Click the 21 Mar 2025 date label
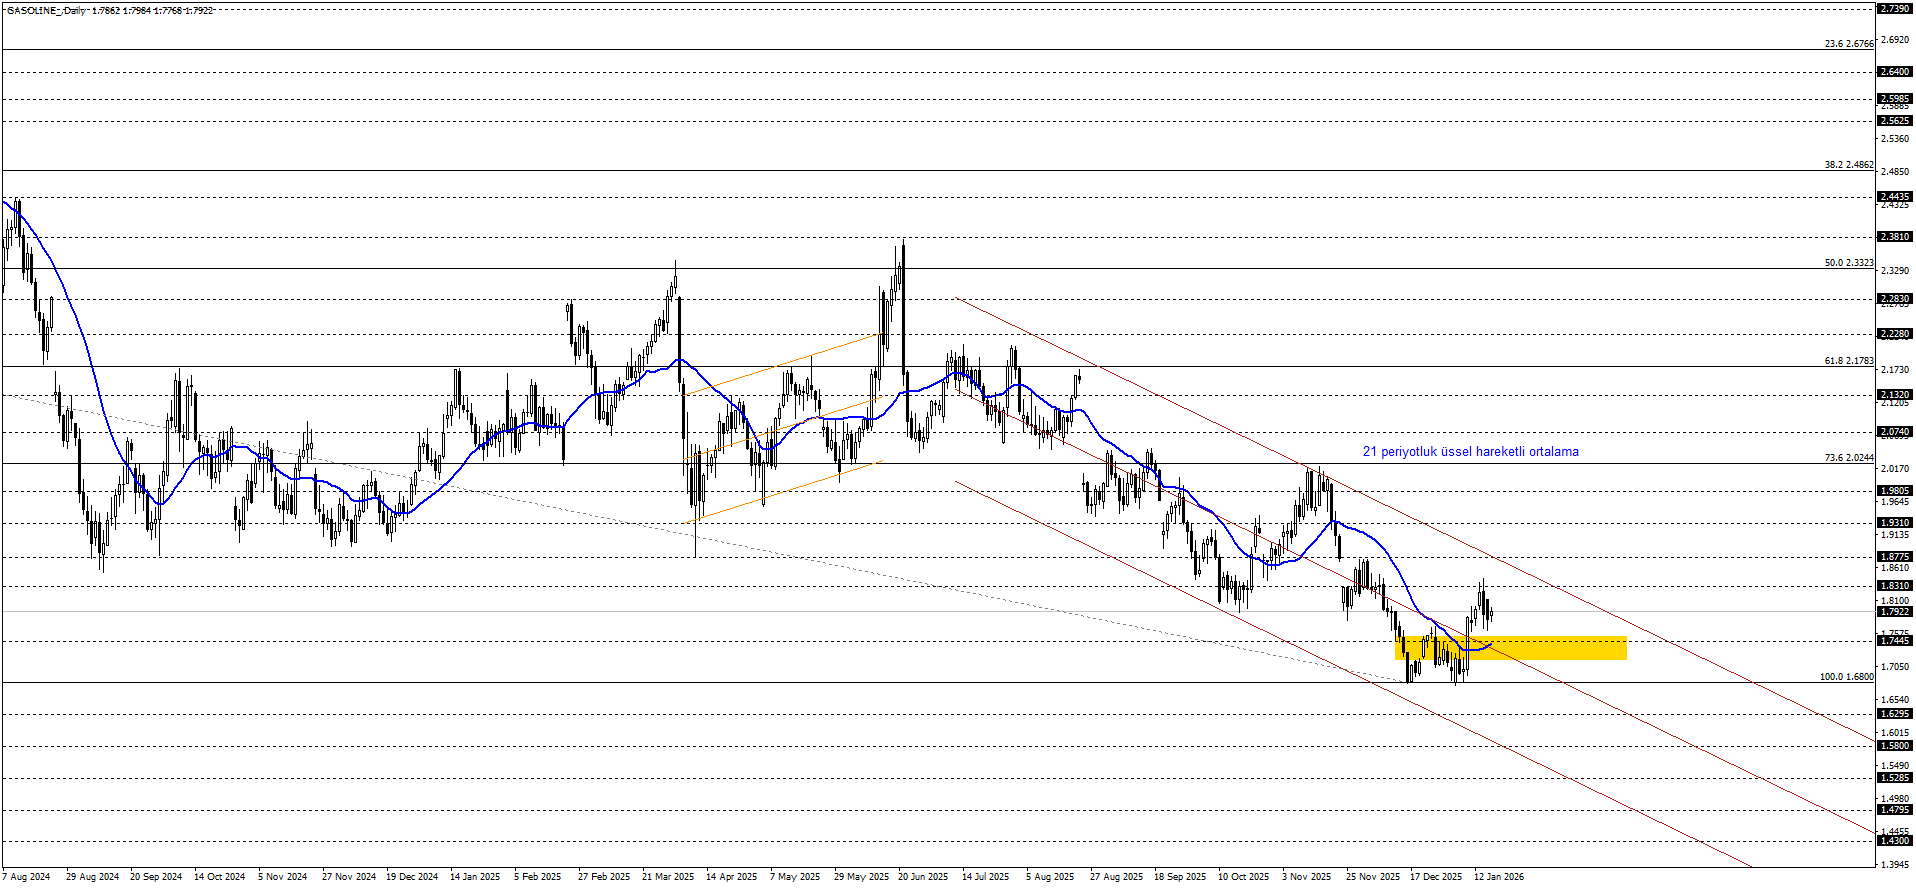 click(667, 877)
